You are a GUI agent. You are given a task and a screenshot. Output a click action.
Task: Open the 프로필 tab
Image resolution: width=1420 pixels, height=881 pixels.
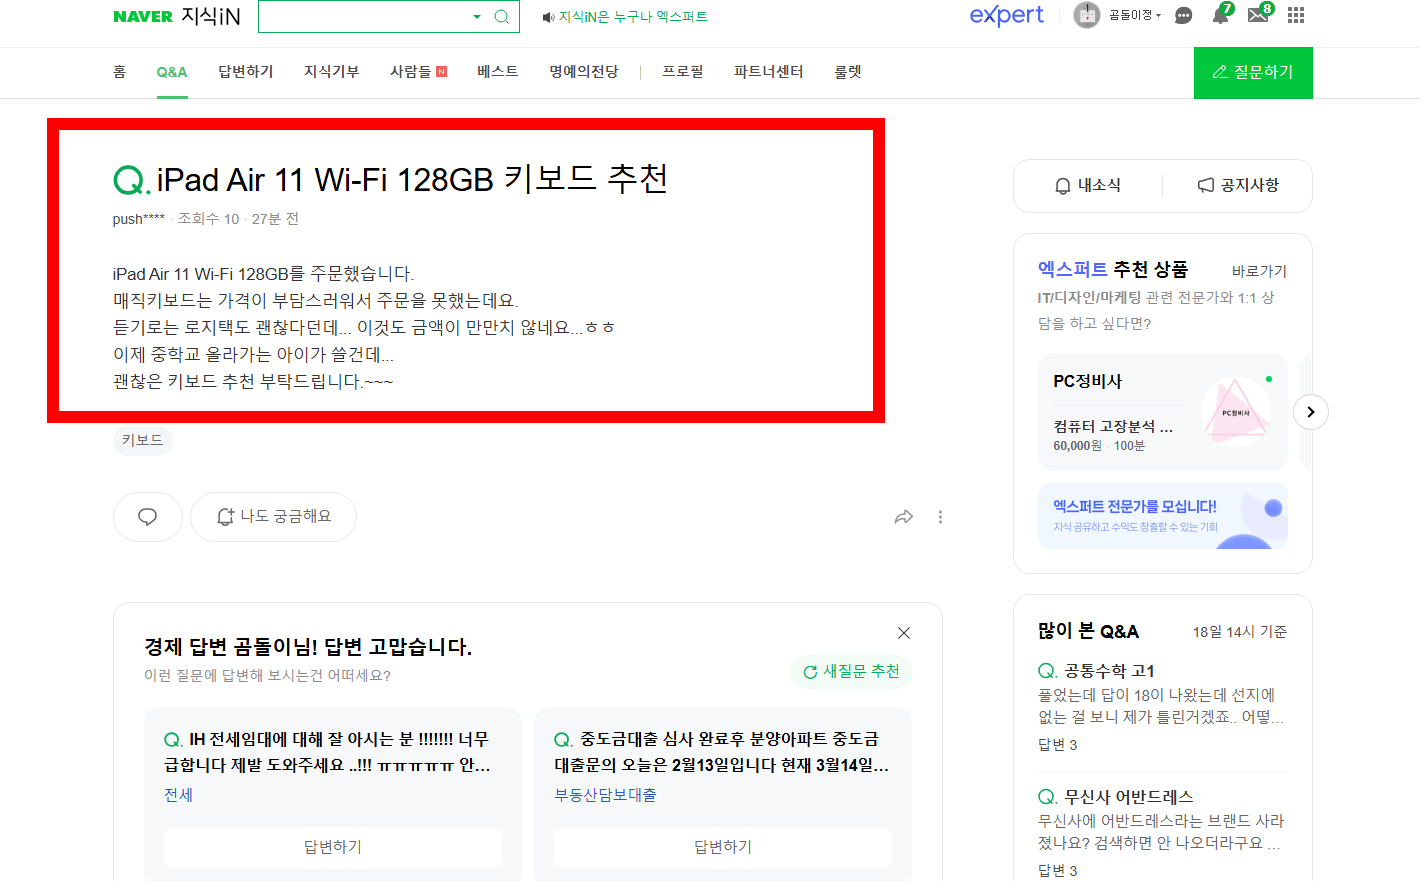683,72
